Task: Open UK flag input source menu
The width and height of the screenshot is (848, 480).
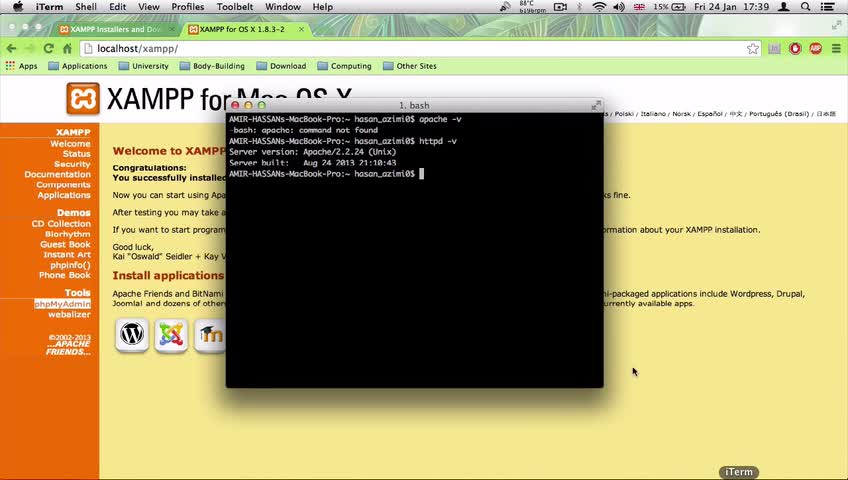Action: pyautogui.click(x=639, y=7)
